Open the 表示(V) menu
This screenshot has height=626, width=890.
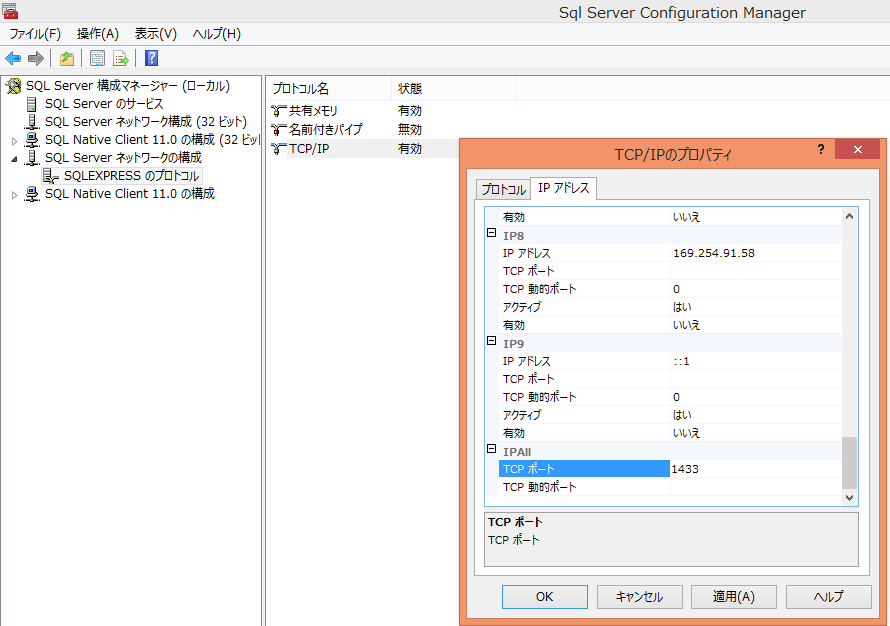(156, 34)
